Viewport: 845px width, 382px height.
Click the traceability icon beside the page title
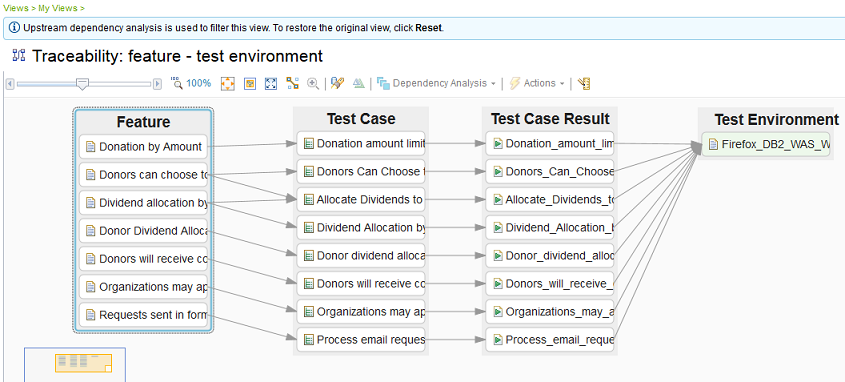coord(19,55)
